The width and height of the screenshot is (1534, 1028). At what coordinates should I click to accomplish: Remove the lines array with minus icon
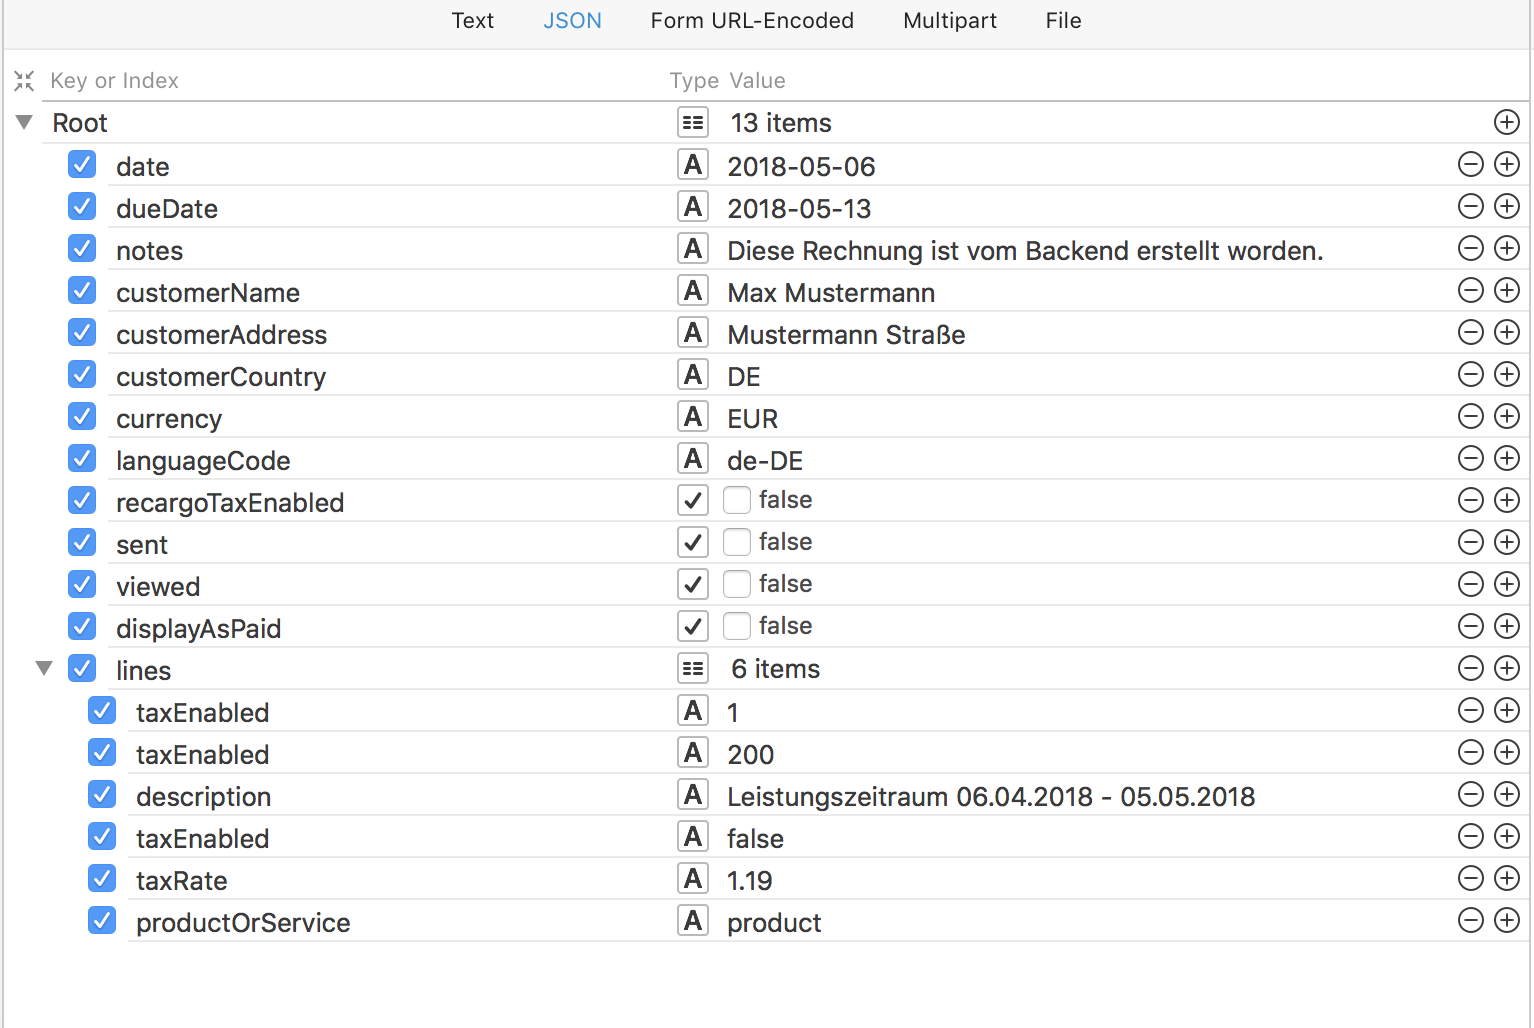pos(1470,668)
